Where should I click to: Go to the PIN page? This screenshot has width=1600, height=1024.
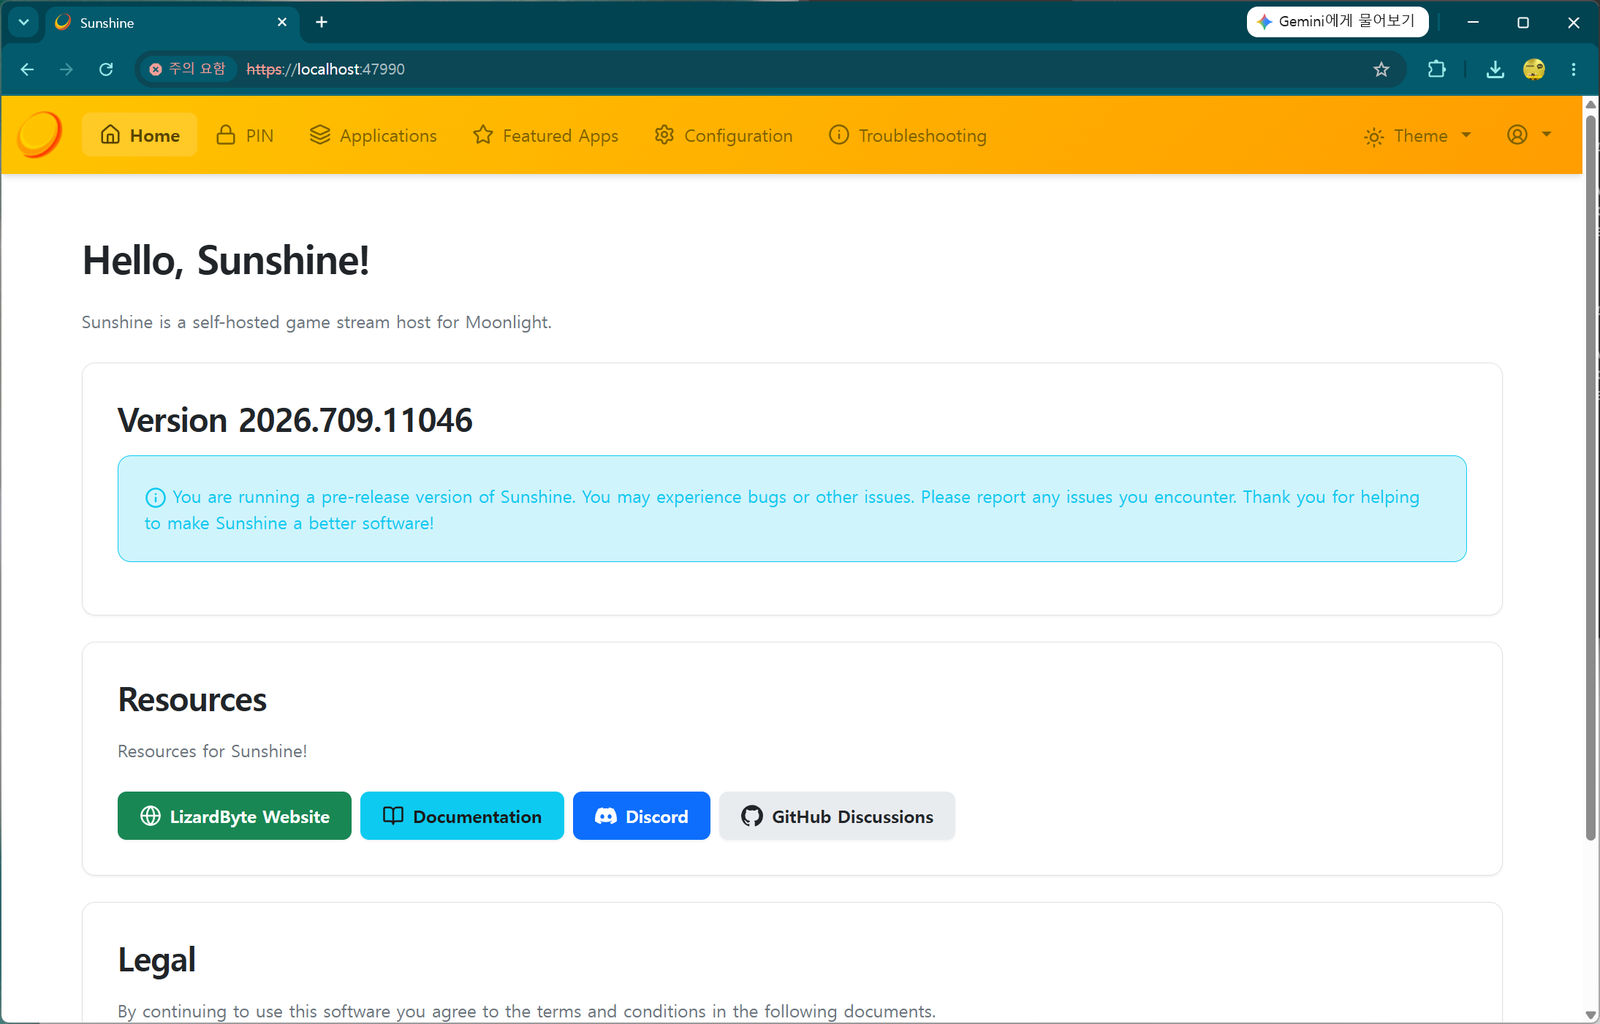245,135
